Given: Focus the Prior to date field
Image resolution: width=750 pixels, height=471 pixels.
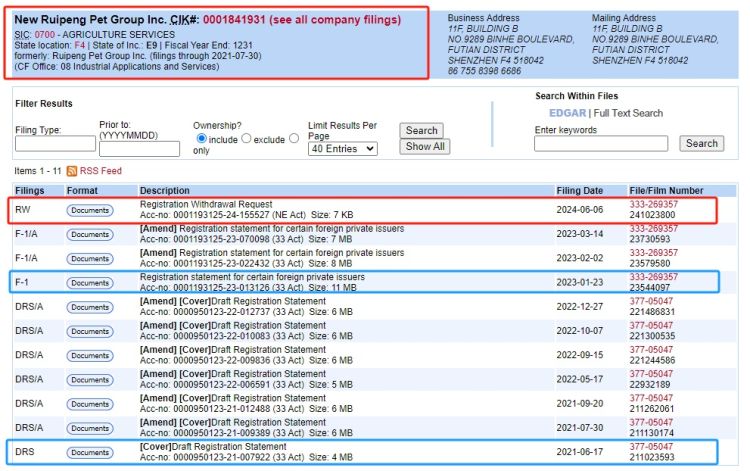Looking at the screenshot, I should 140,149.
